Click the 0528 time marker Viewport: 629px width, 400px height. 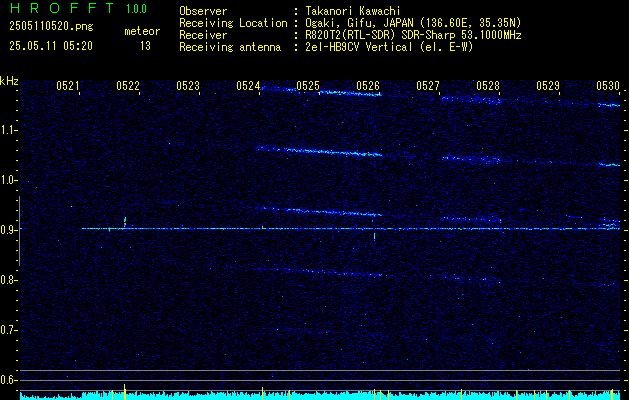pyautogui.click(x=488, y=85)
